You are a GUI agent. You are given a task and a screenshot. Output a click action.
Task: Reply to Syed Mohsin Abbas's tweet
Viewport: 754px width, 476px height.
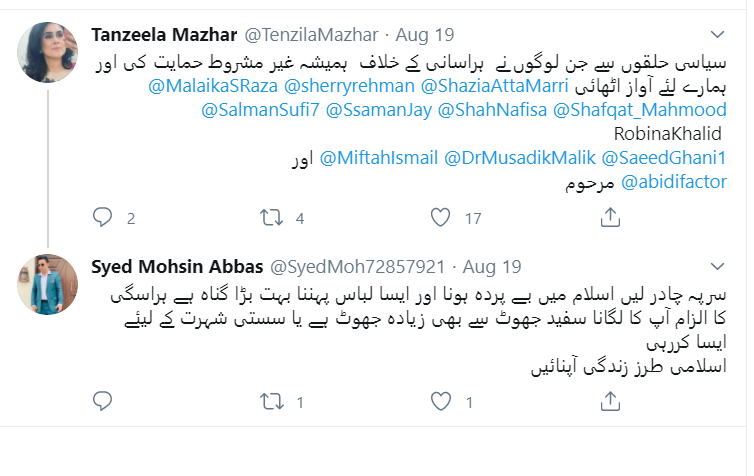102,401
